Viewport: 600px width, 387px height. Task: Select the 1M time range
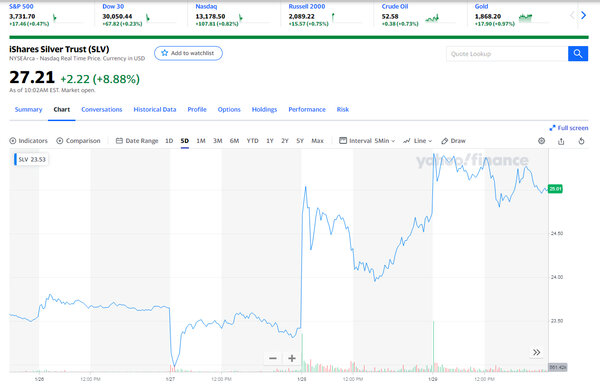click(x=201, y=141)
